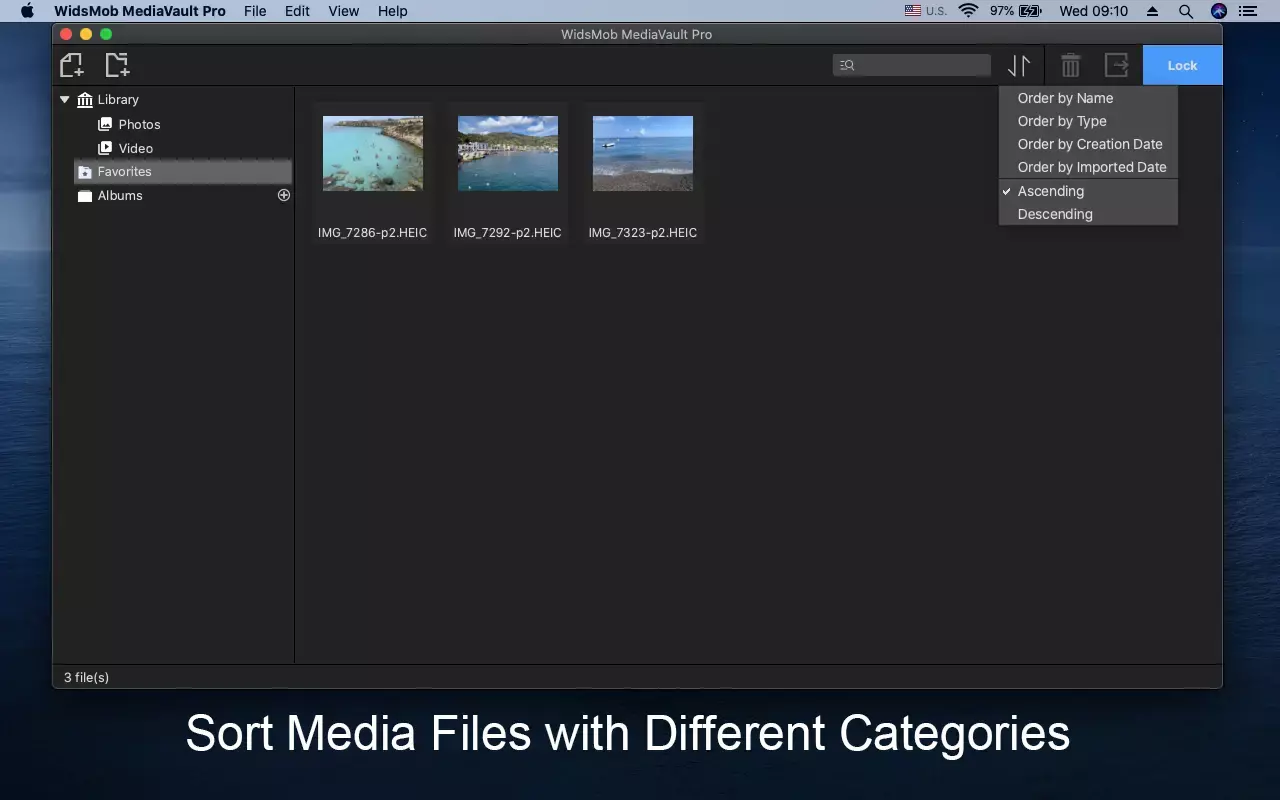This screenshot has height=800, width=1280.
Task: Click the import folder icon
Action: [117, 65]
